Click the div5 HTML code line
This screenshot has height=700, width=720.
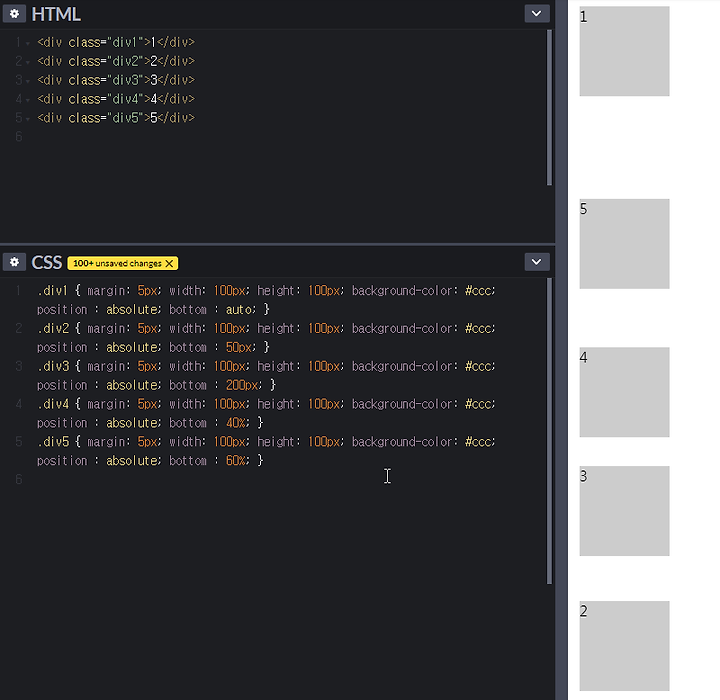(x=116, y=118)
